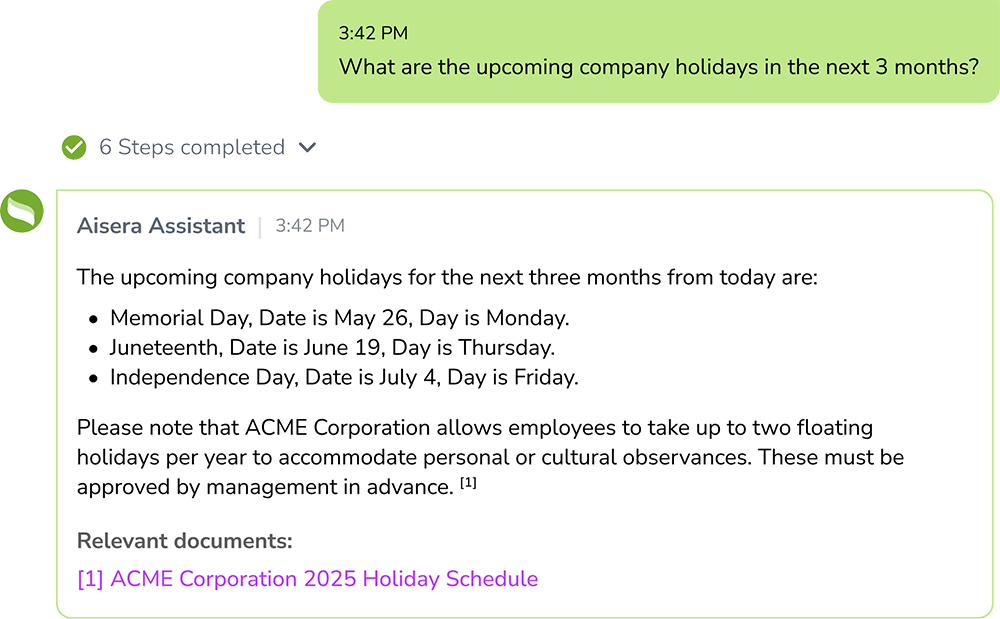1000x619 pixels.
Task: Click the assistant reply's 3:42 PM timestamp
Action: point(310,226)
